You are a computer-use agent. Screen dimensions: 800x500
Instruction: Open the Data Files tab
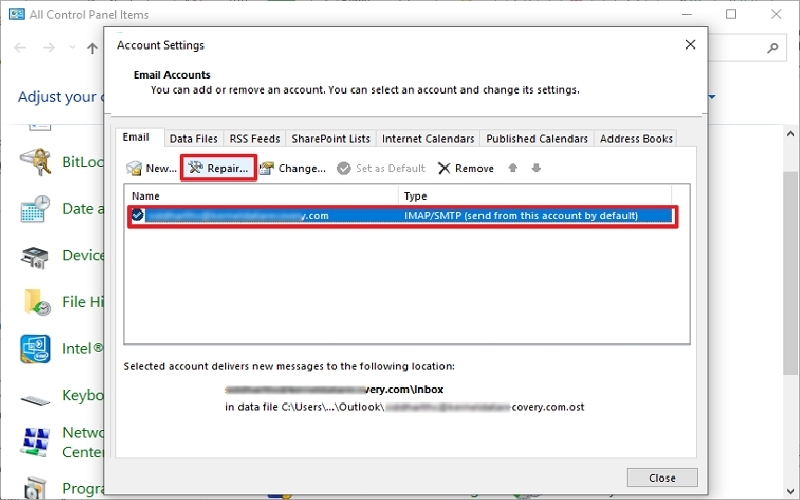click(x=193, y=139)
